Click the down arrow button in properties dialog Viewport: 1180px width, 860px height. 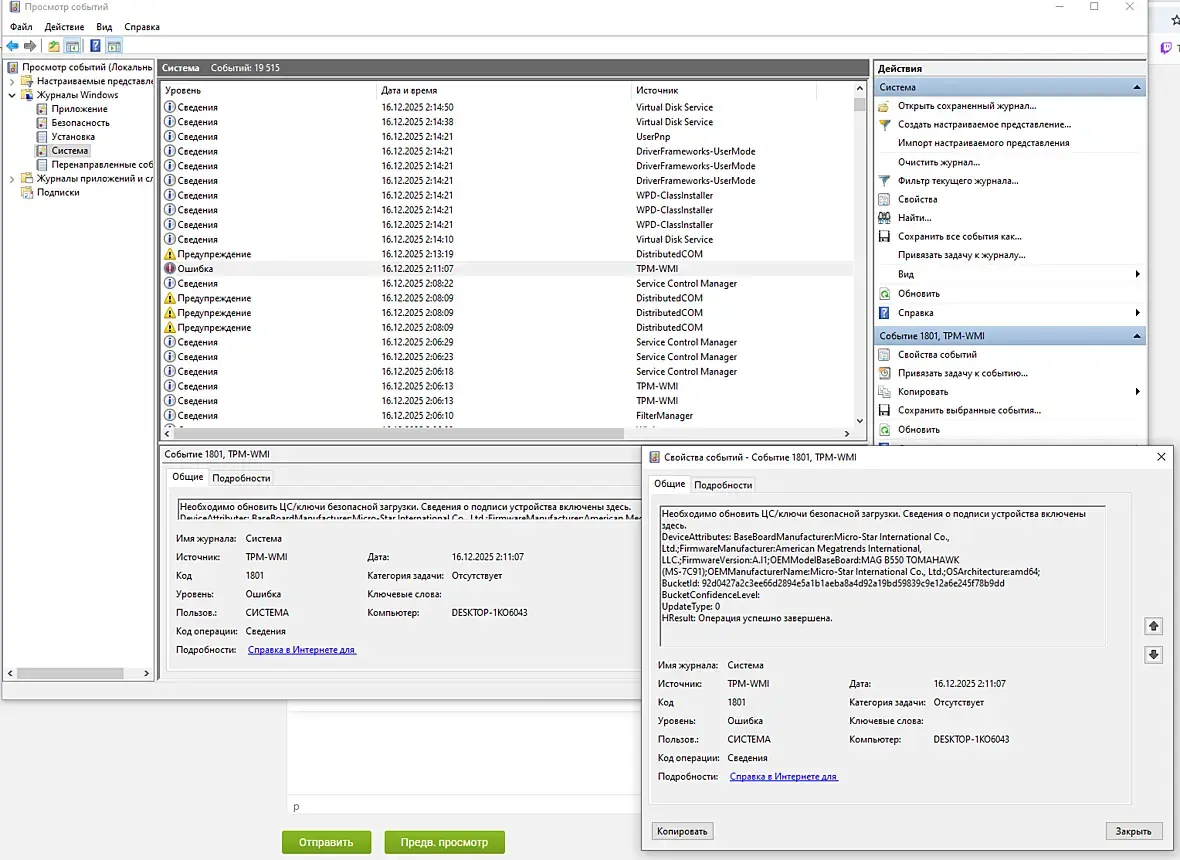1154,655
